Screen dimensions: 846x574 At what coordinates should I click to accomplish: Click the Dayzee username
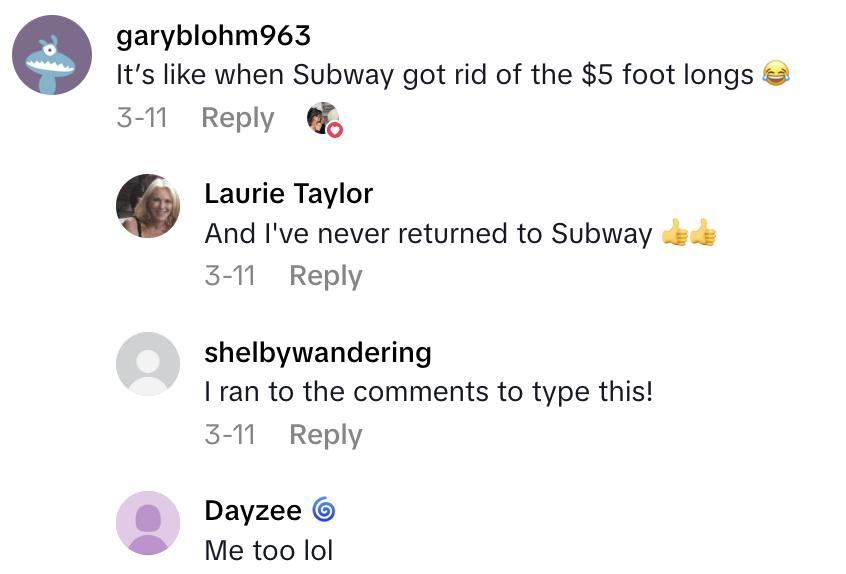(252, 511)
